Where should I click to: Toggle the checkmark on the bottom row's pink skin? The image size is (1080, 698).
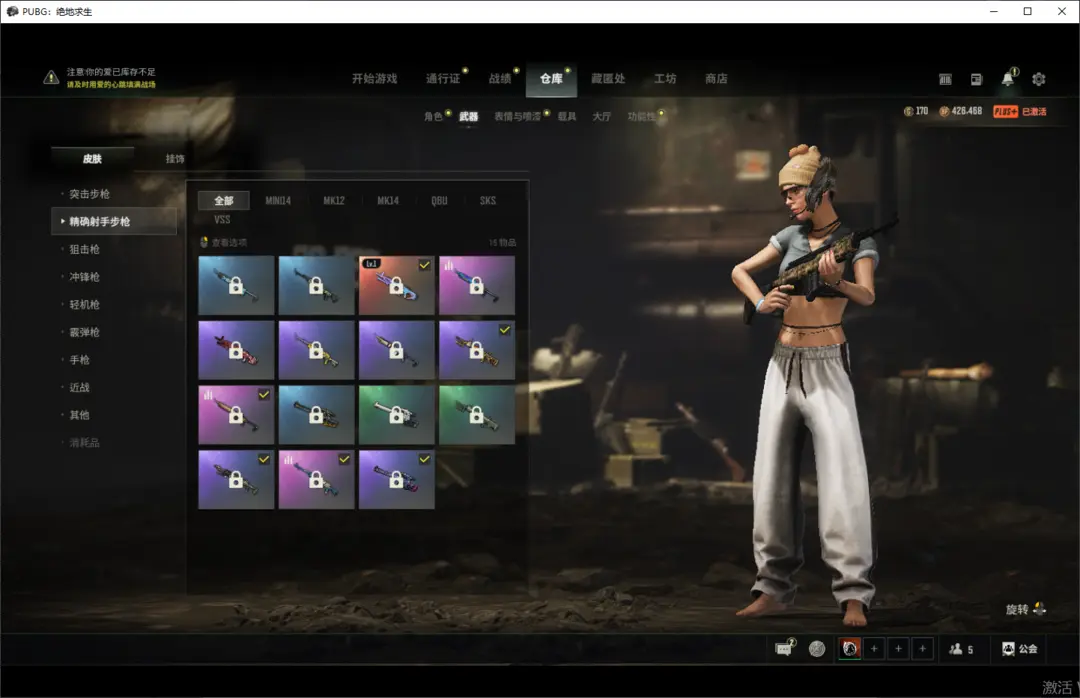[344, 460]
